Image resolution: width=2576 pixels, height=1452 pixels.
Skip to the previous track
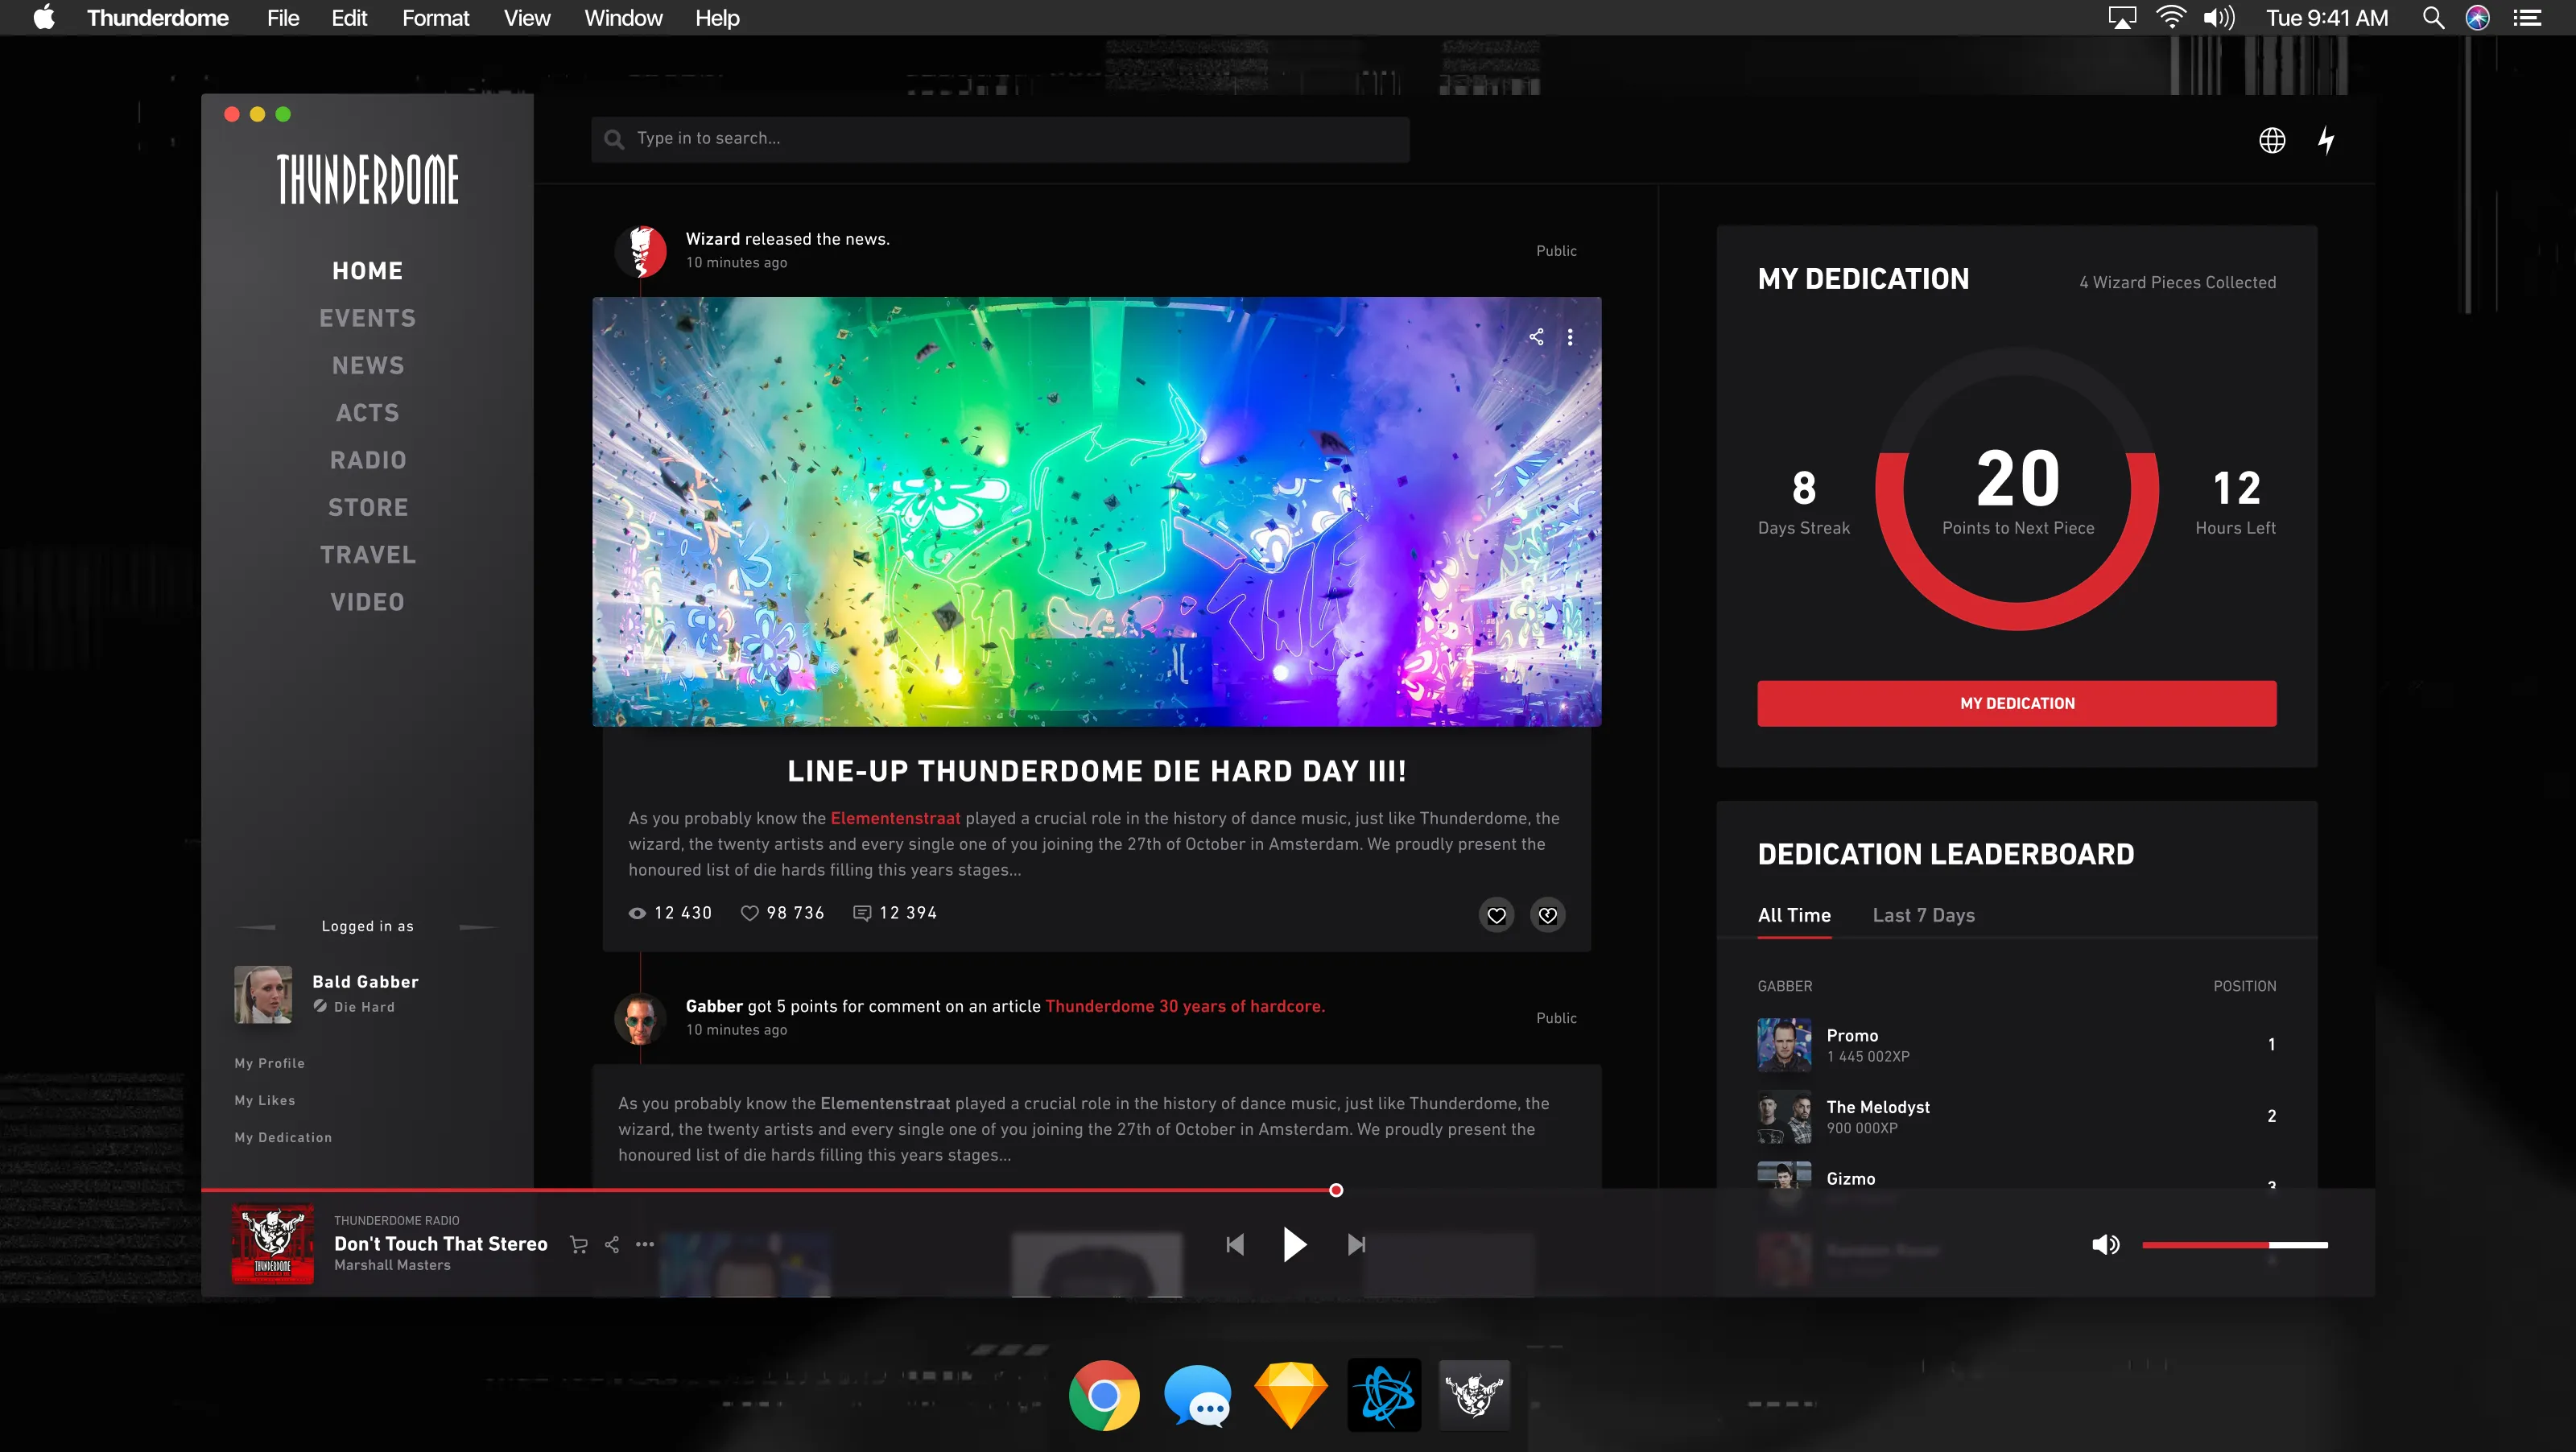point(1235,1244)
